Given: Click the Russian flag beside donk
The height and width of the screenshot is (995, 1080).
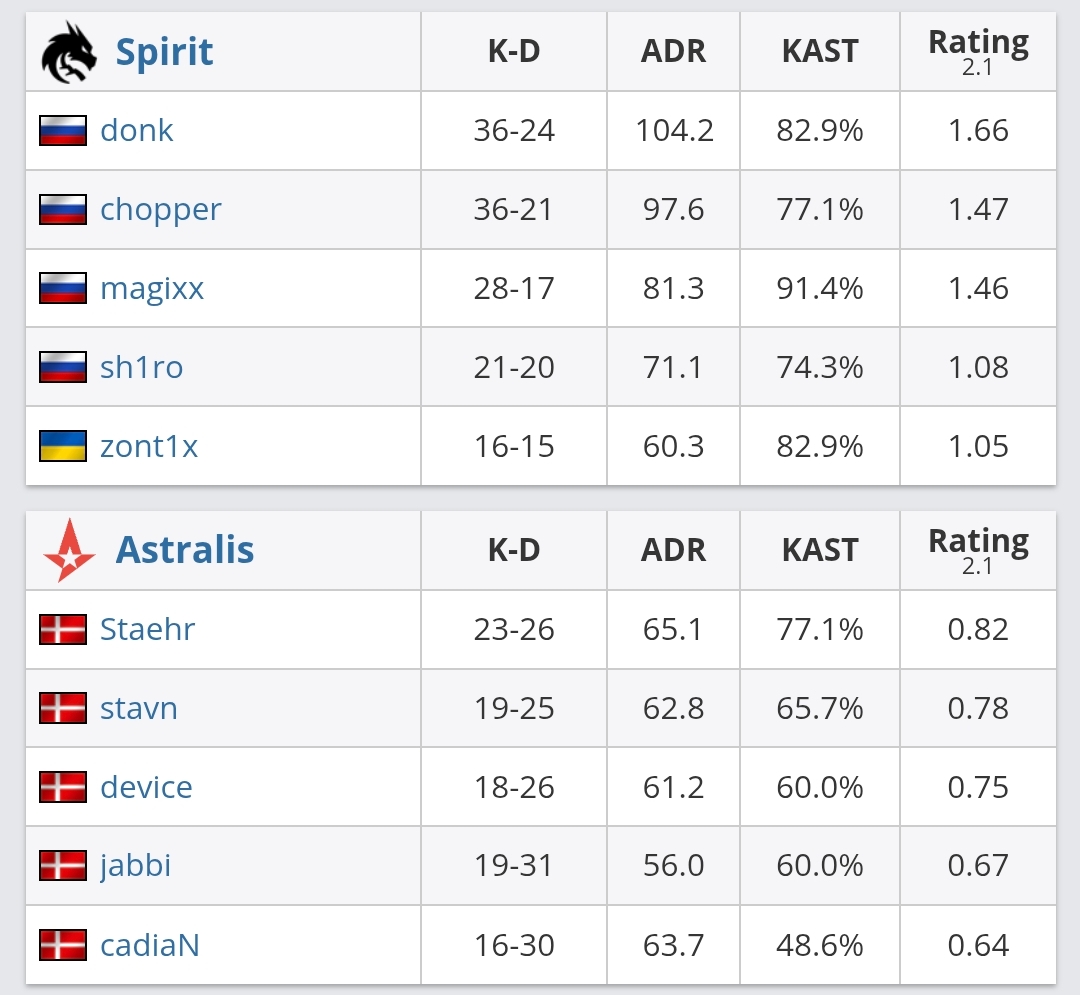Looking at the screenshot, I should pyautogui.click(x=63, y=131).
